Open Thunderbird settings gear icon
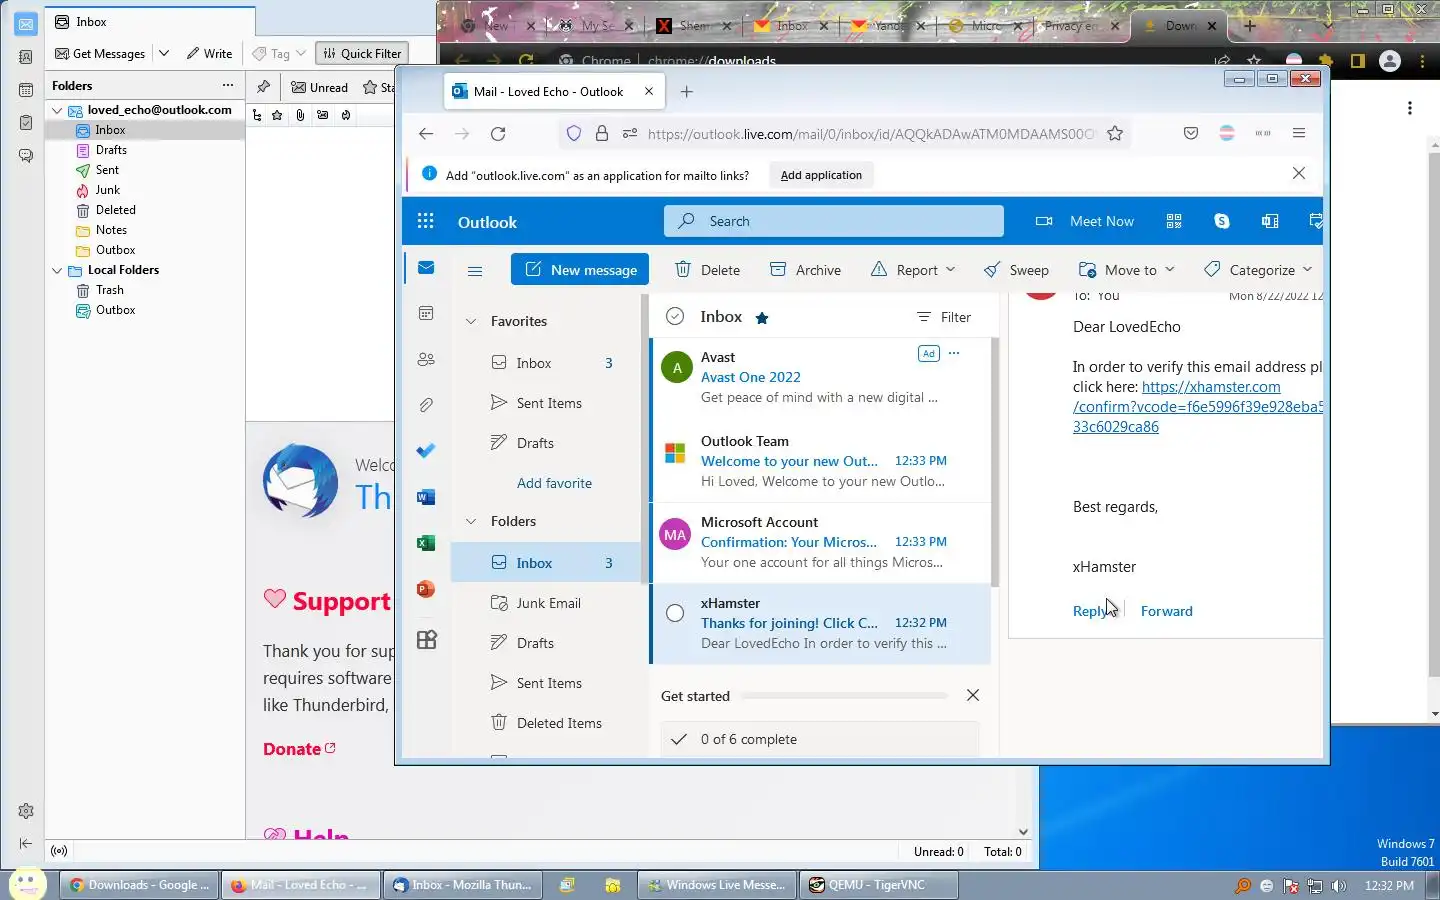Screen dimensions: 1440x900 [x=26, y=811]
